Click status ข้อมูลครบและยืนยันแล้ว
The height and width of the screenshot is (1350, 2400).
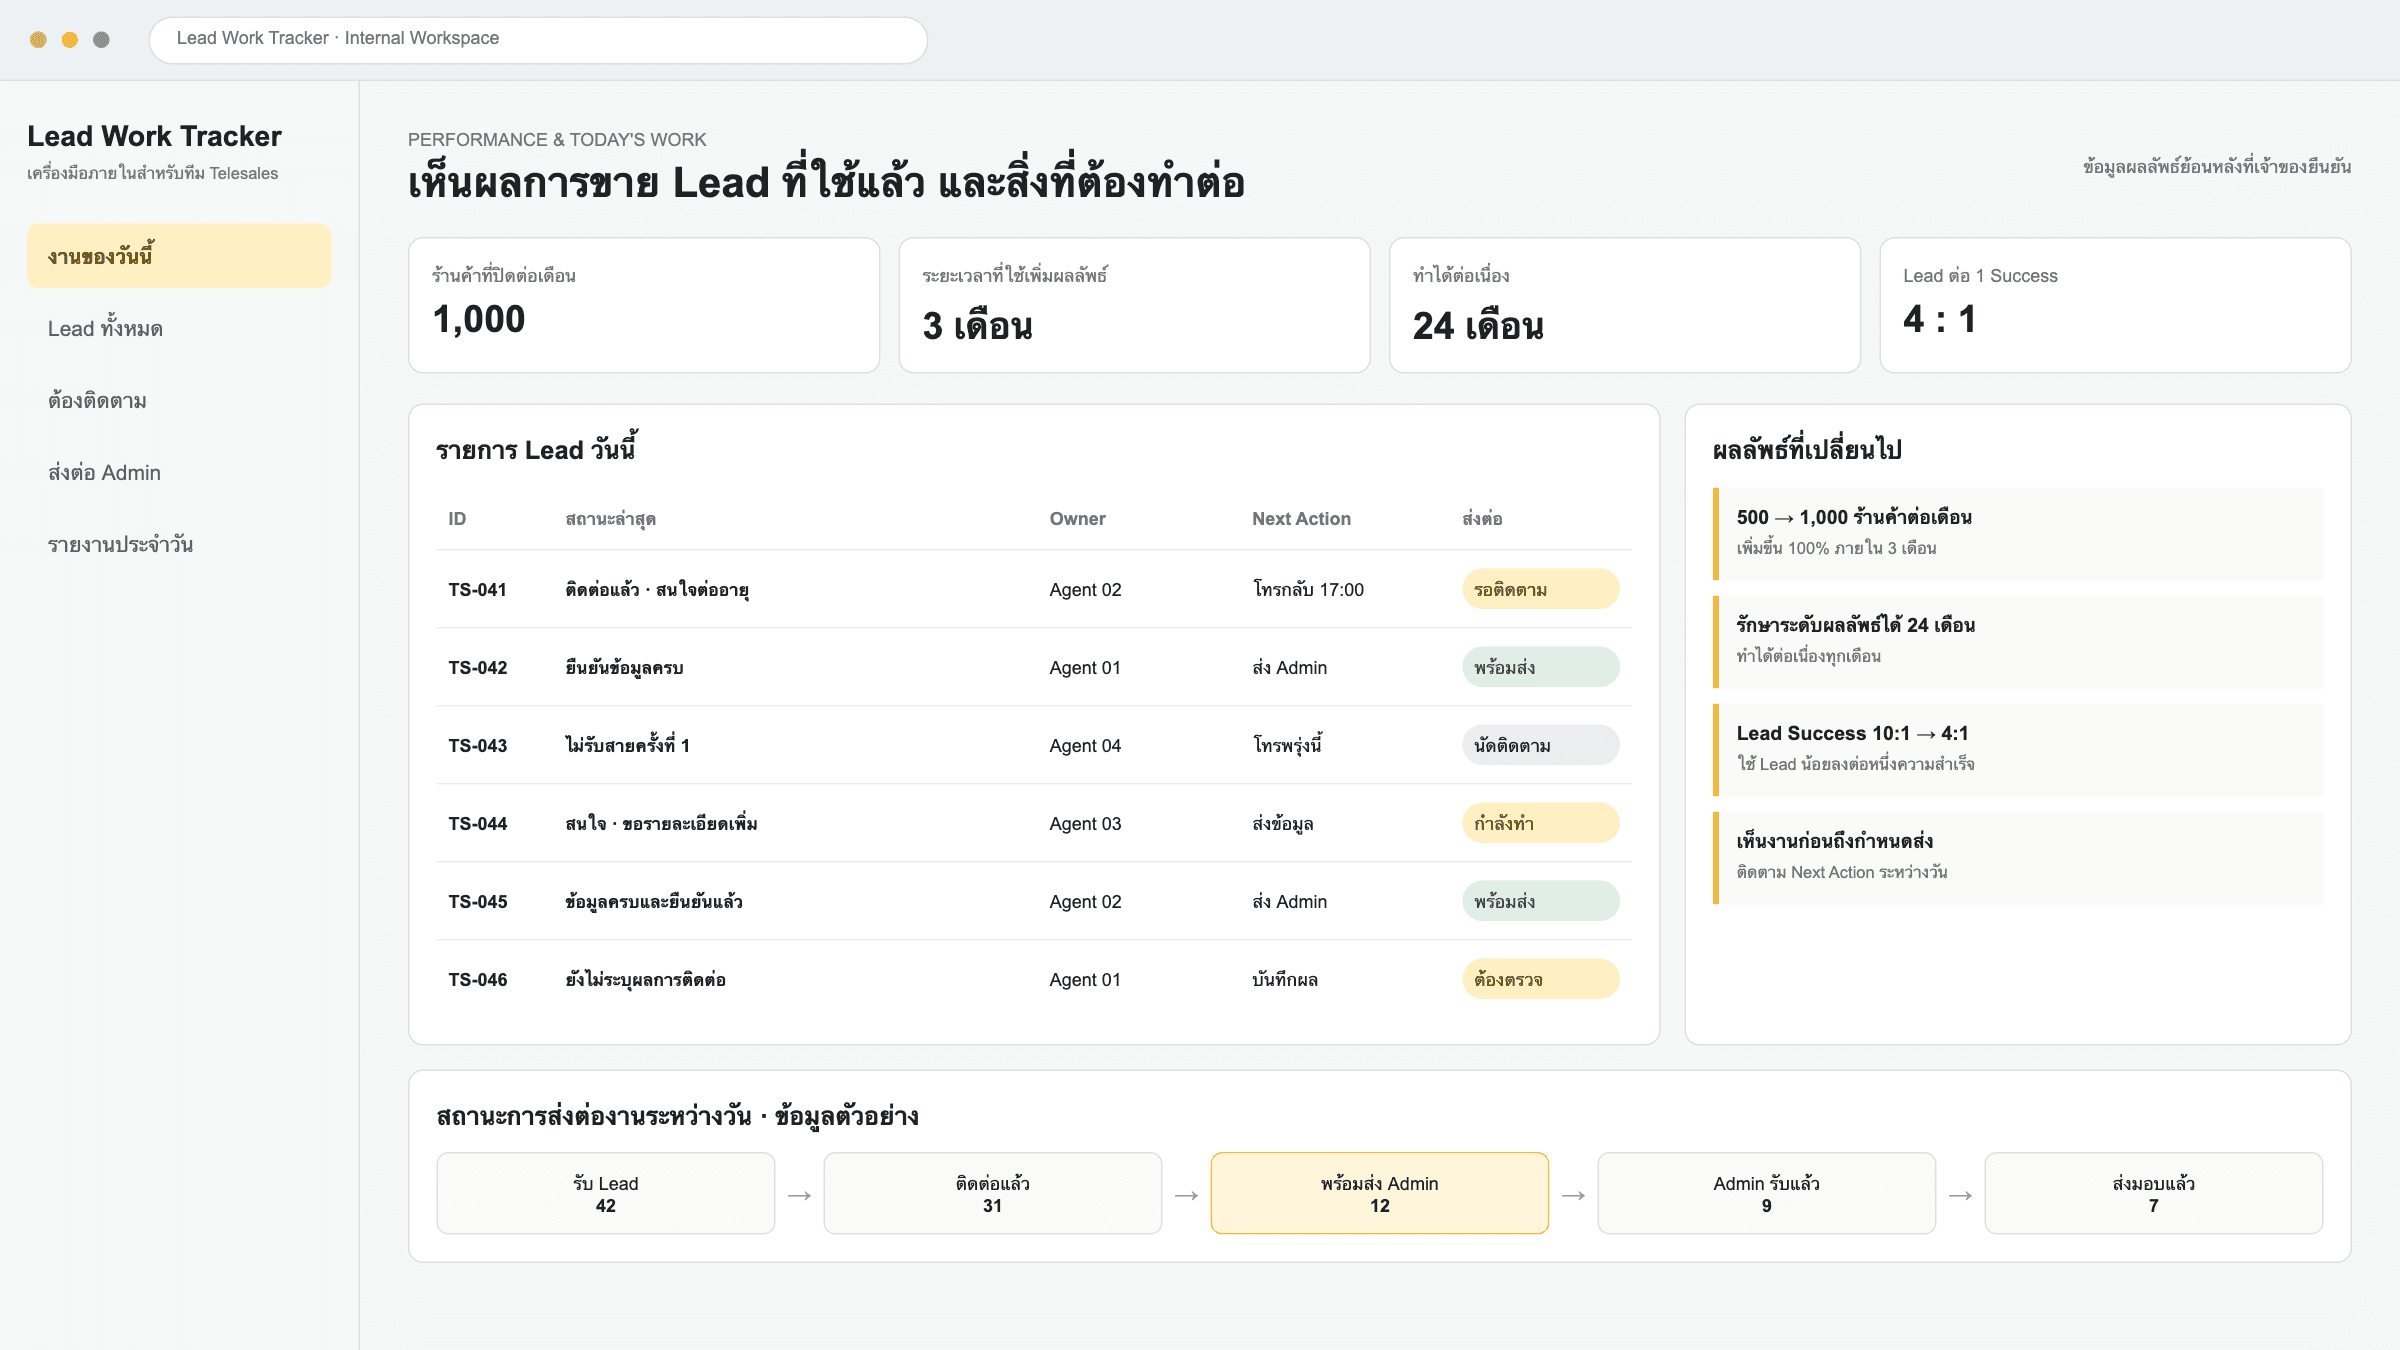click(654, 902)
